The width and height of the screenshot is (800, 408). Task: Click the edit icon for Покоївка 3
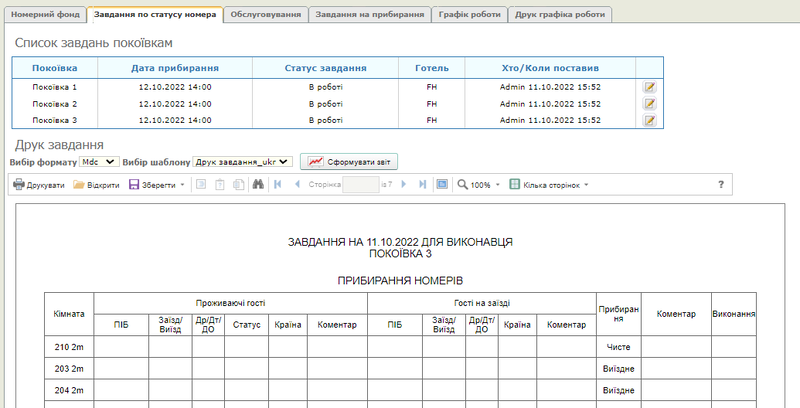(x=649, y=120)
